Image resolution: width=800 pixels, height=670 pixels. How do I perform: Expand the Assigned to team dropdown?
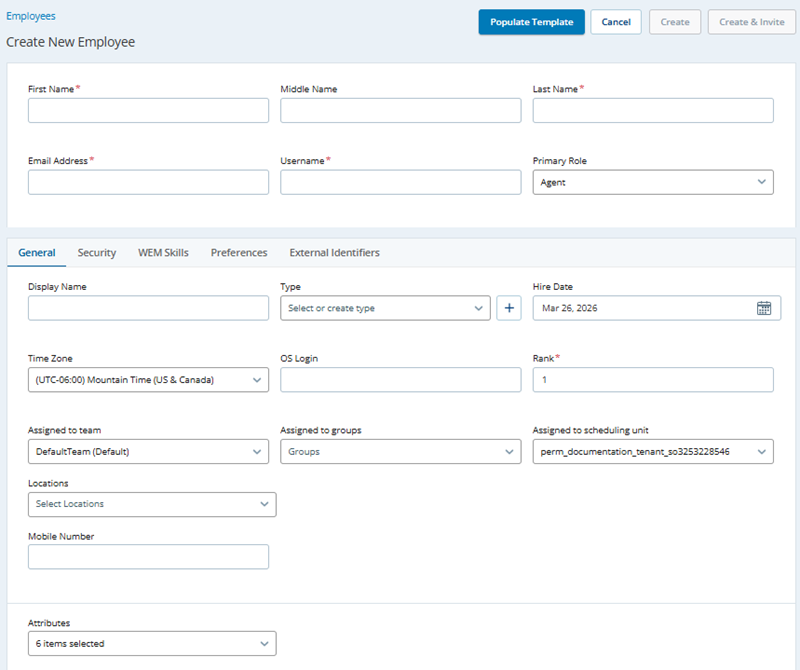pos(148,452)
